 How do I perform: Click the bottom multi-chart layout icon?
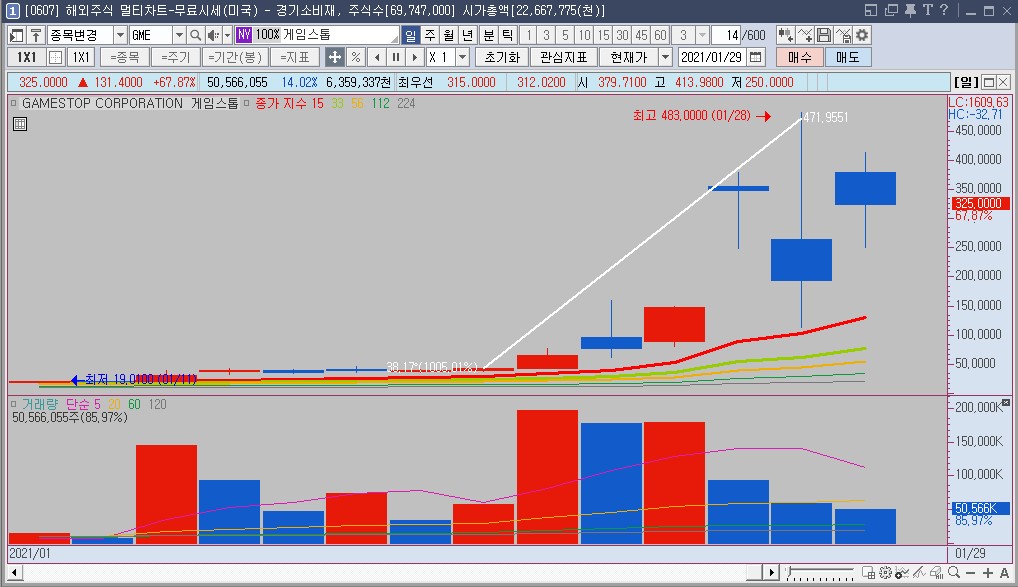[x=868, y=573]
